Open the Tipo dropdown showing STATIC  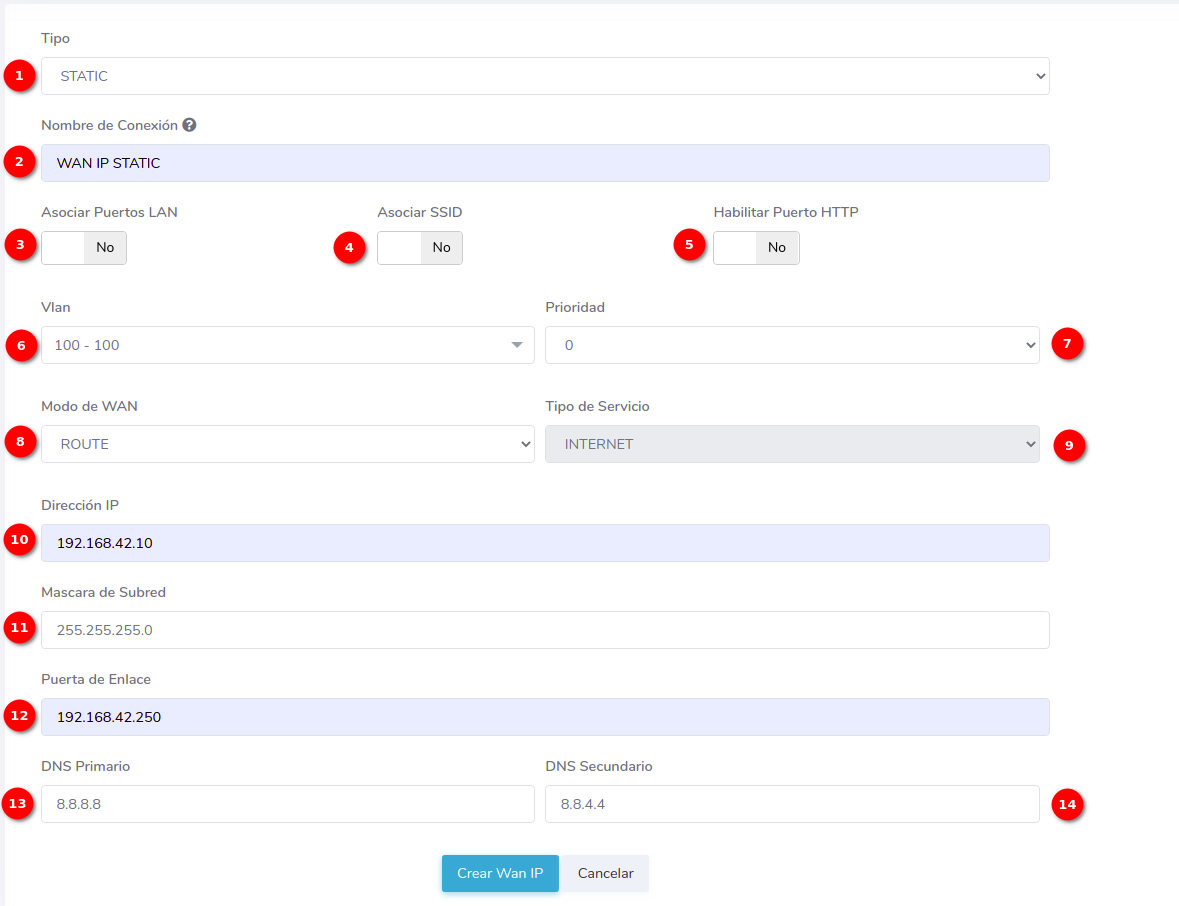coord(545,76)
